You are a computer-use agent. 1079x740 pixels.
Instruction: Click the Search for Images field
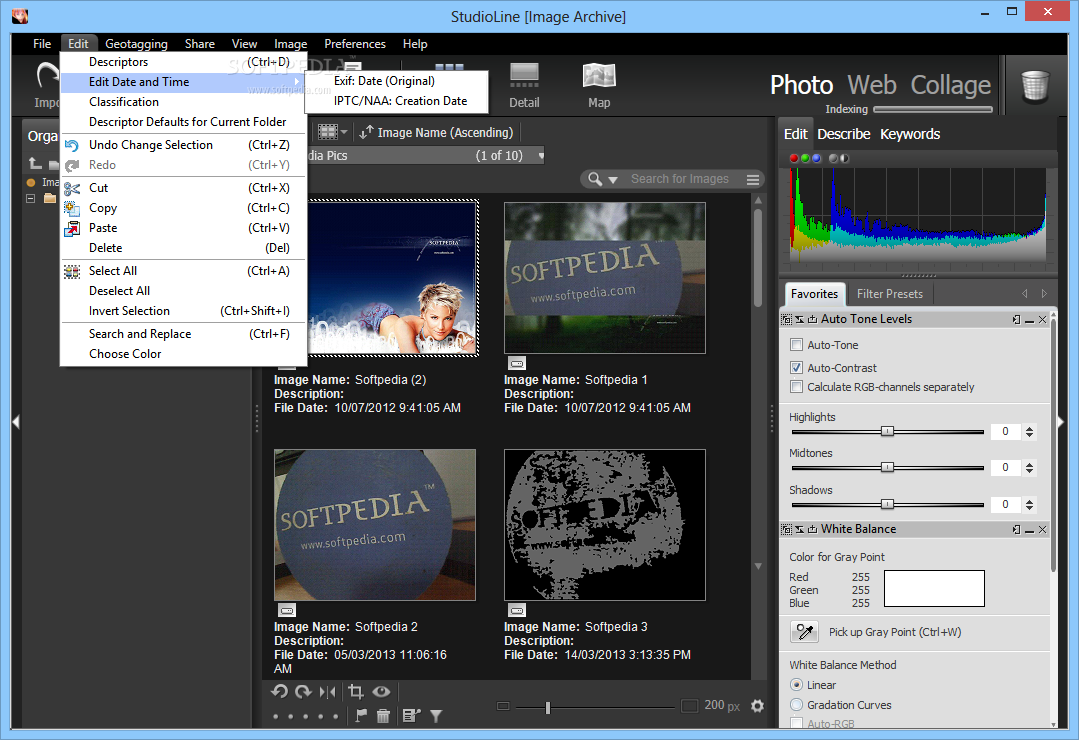coord(680,179)
